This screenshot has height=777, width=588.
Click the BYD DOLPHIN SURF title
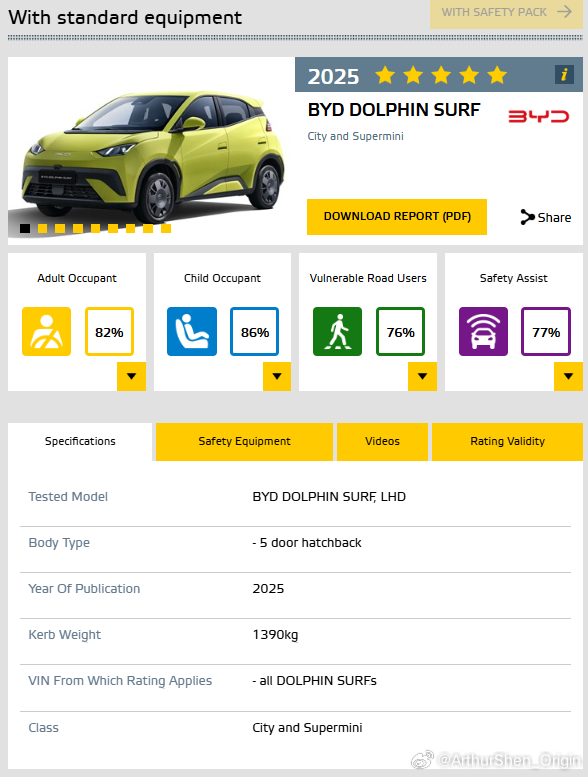point(394,110)
